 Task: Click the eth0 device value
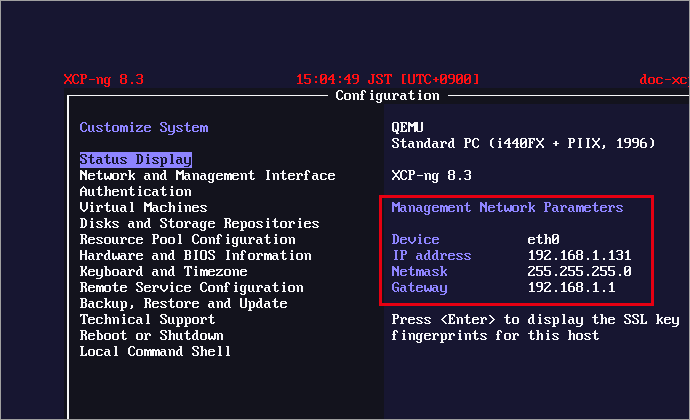[543, 239]
